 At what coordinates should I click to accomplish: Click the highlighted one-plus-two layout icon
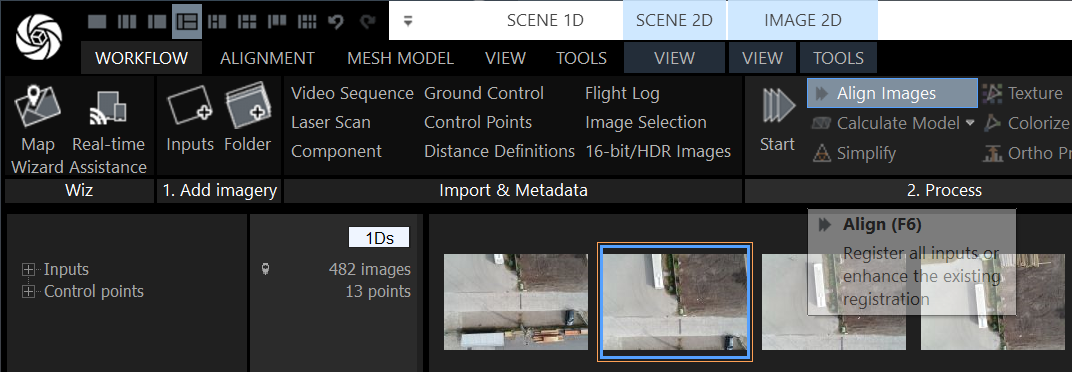tap(187, 21)
